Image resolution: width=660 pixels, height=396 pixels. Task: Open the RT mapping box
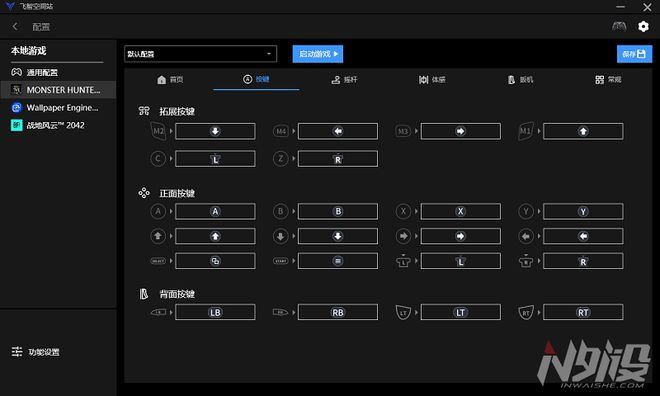[583, 312]
